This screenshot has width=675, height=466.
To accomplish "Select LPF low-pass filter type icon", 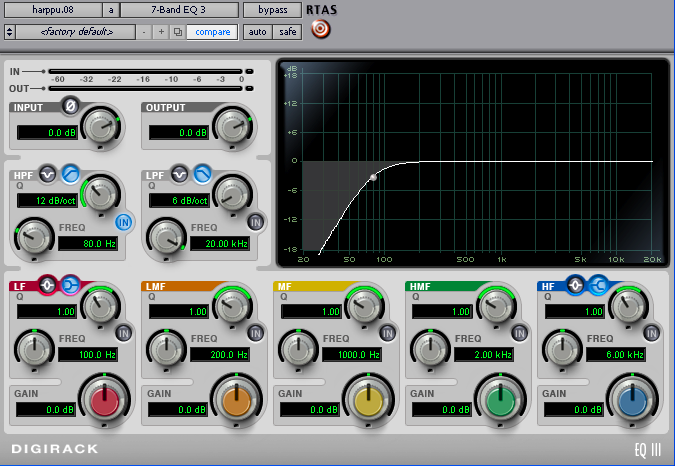I will 202,174.
